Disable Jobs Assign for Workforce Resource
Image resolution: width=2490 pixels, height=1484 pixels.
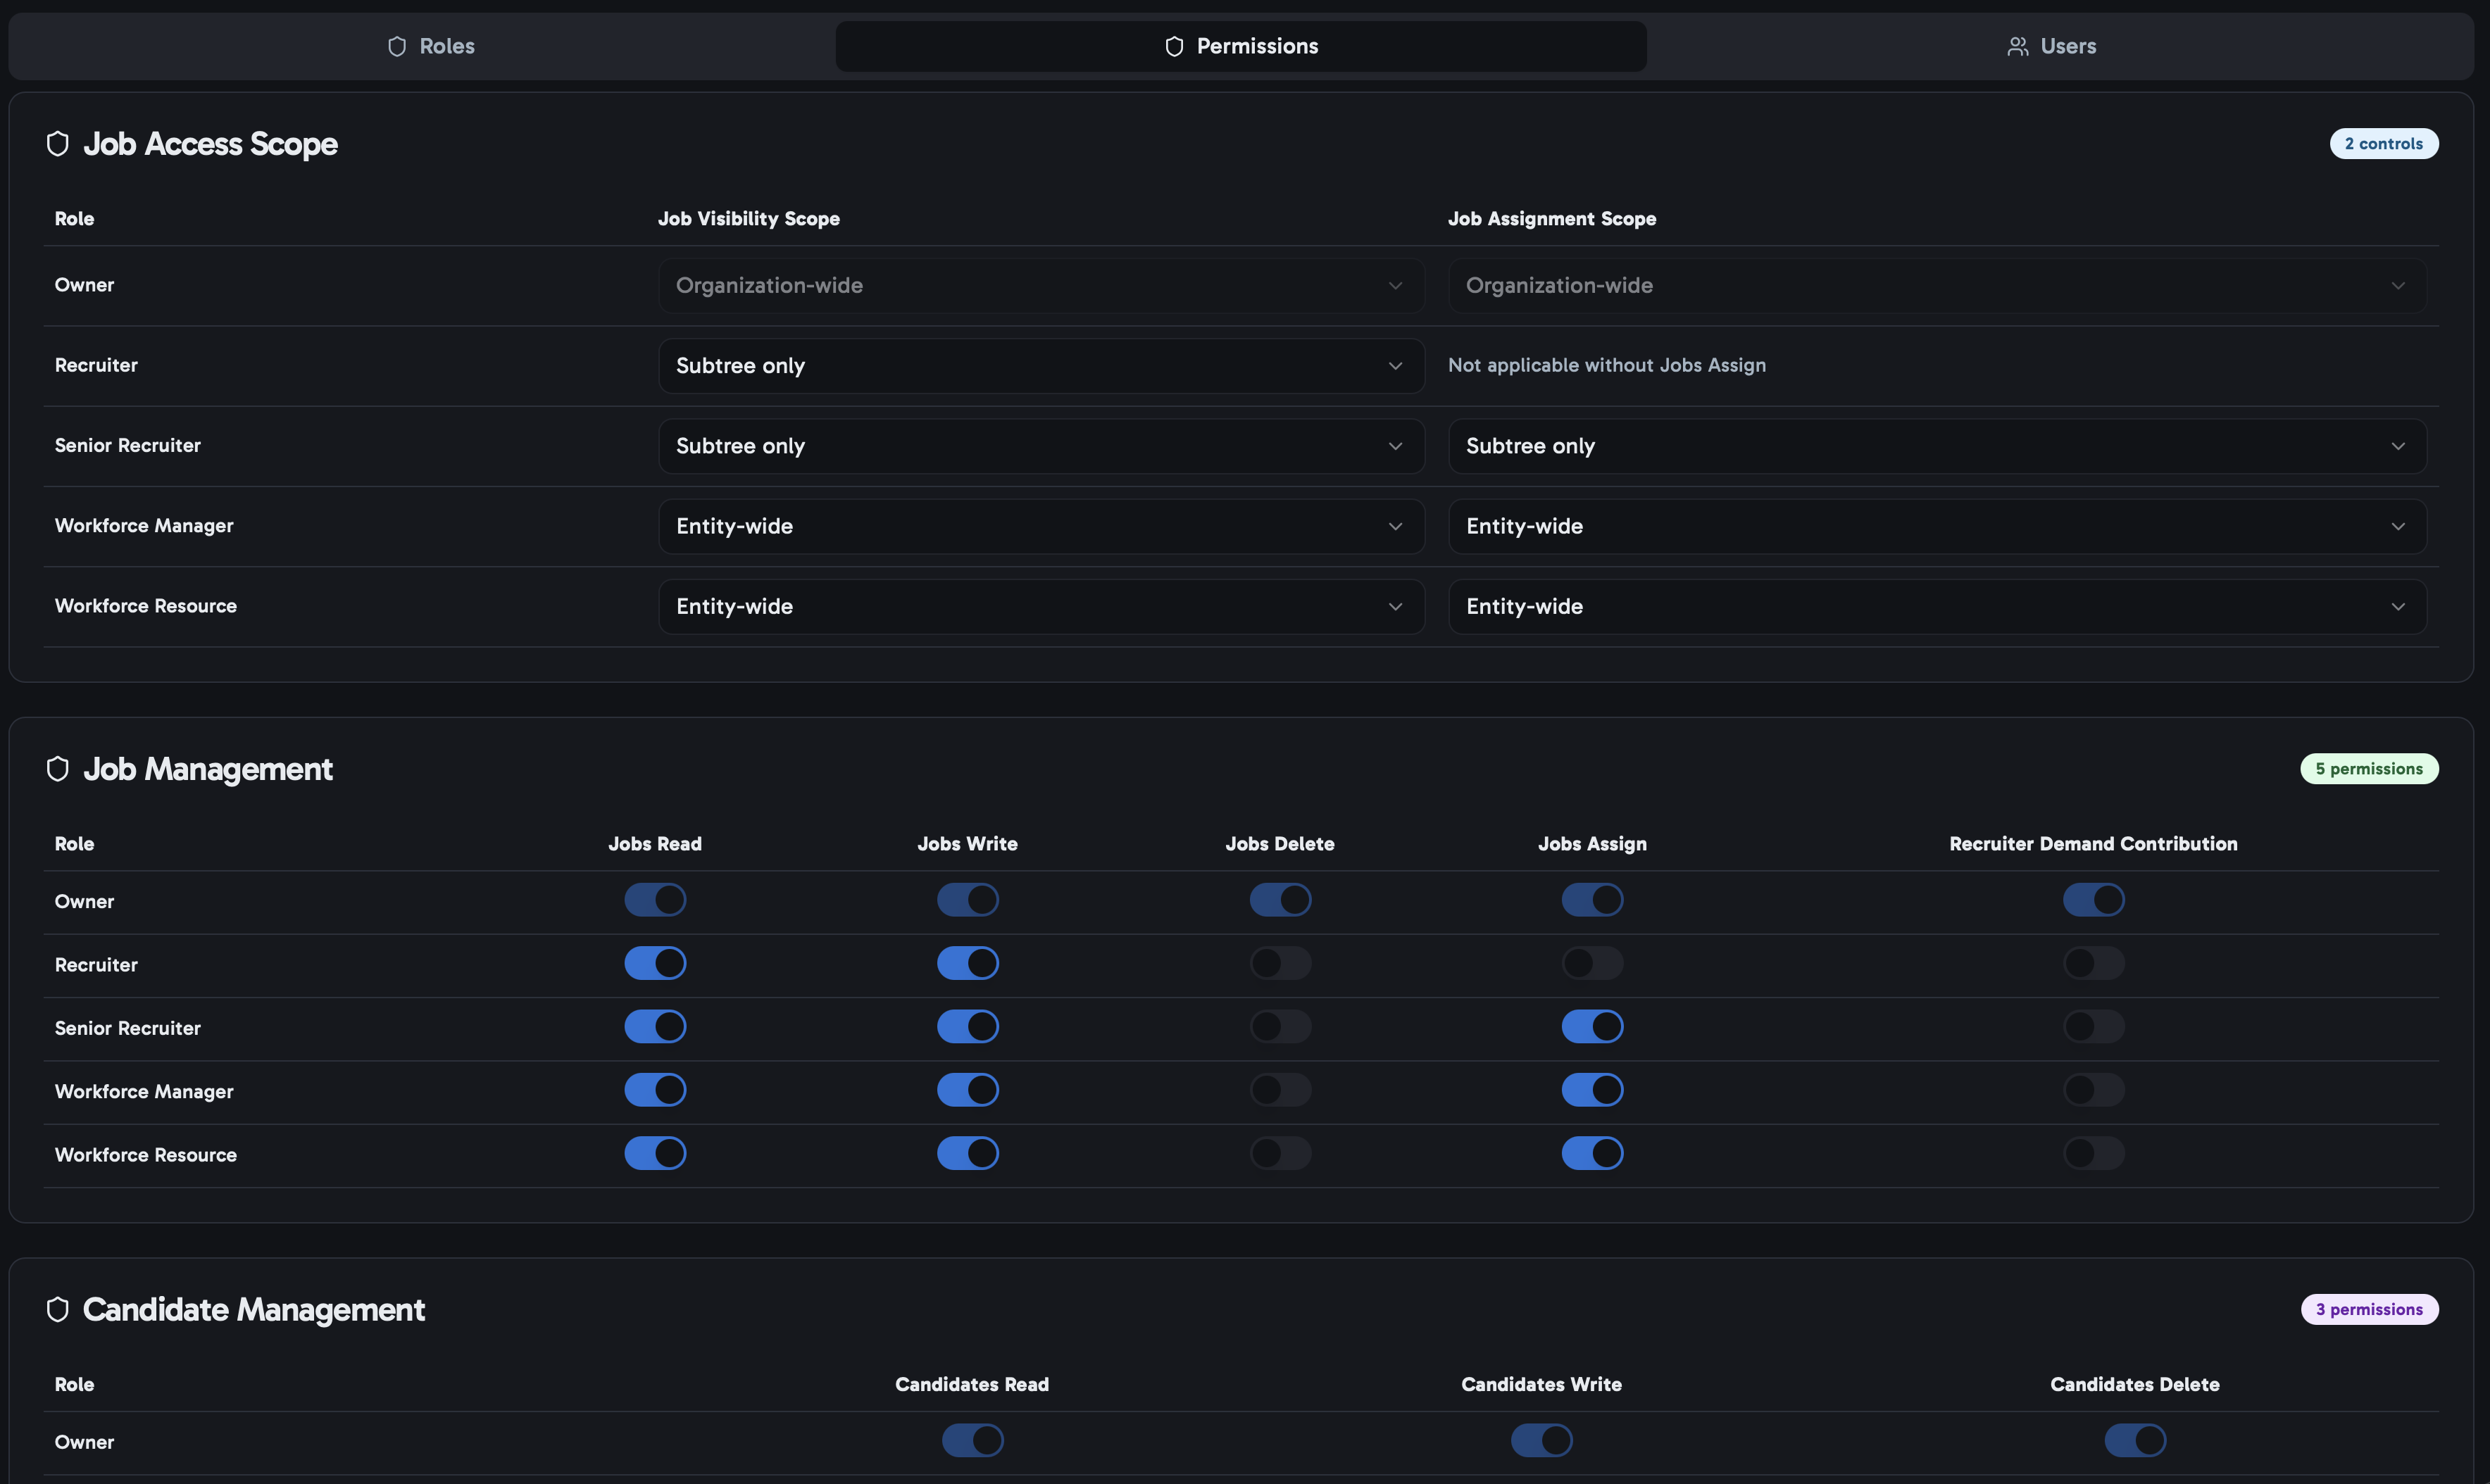click(x=1592, y=1153)
